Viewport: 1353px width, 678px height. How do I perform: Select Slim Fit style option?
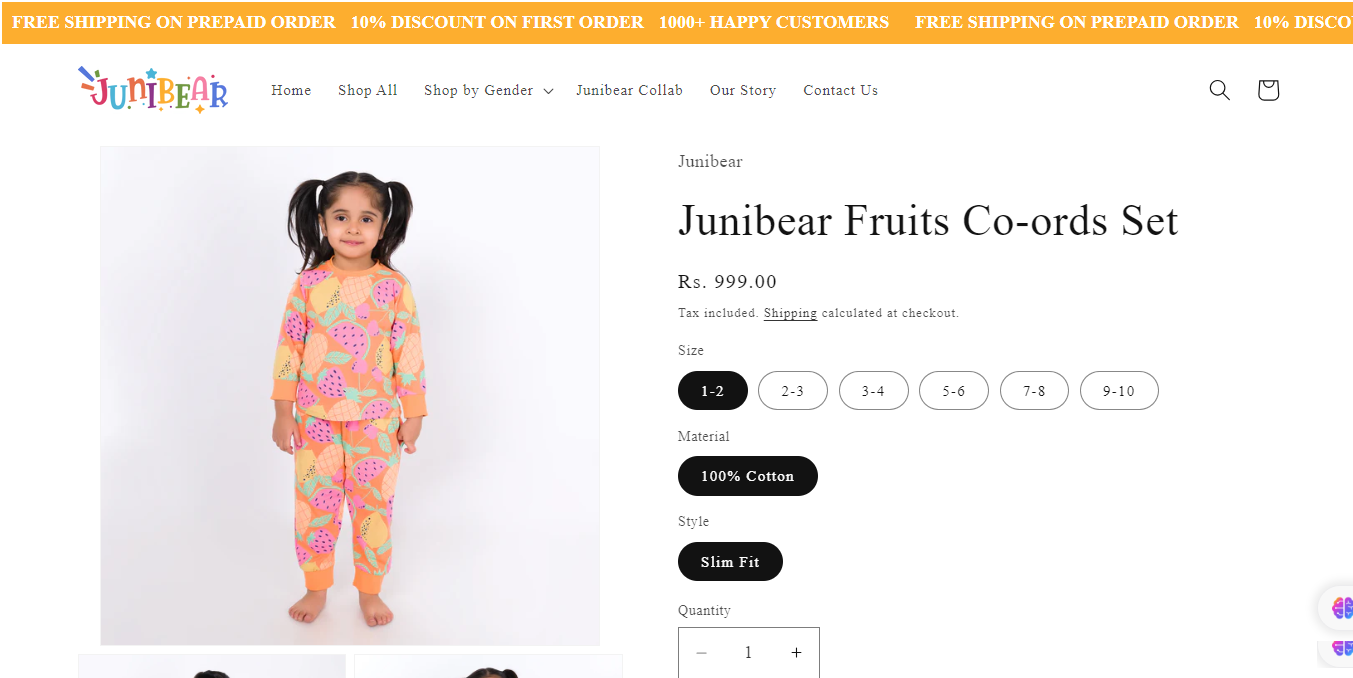tap(730, 562)
